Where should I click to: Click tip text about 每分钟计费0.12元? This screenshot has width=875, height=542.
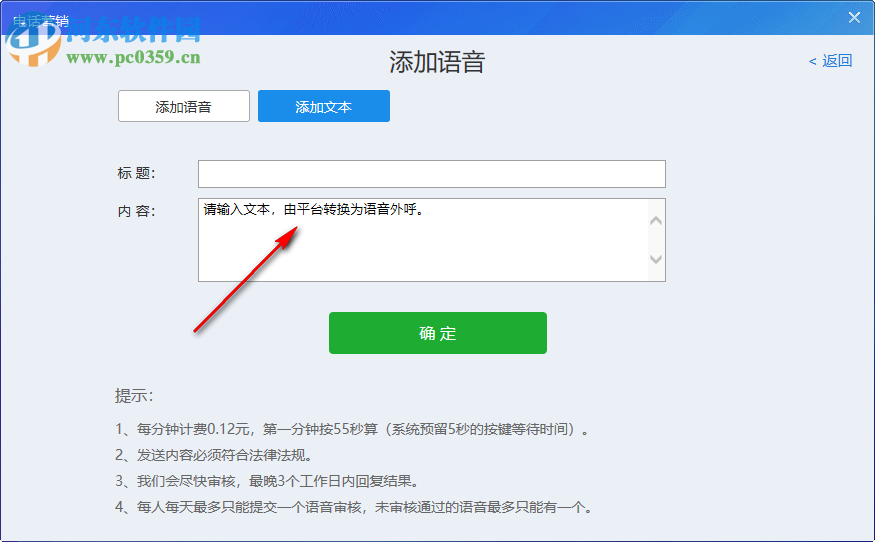(x=352, y=429)
